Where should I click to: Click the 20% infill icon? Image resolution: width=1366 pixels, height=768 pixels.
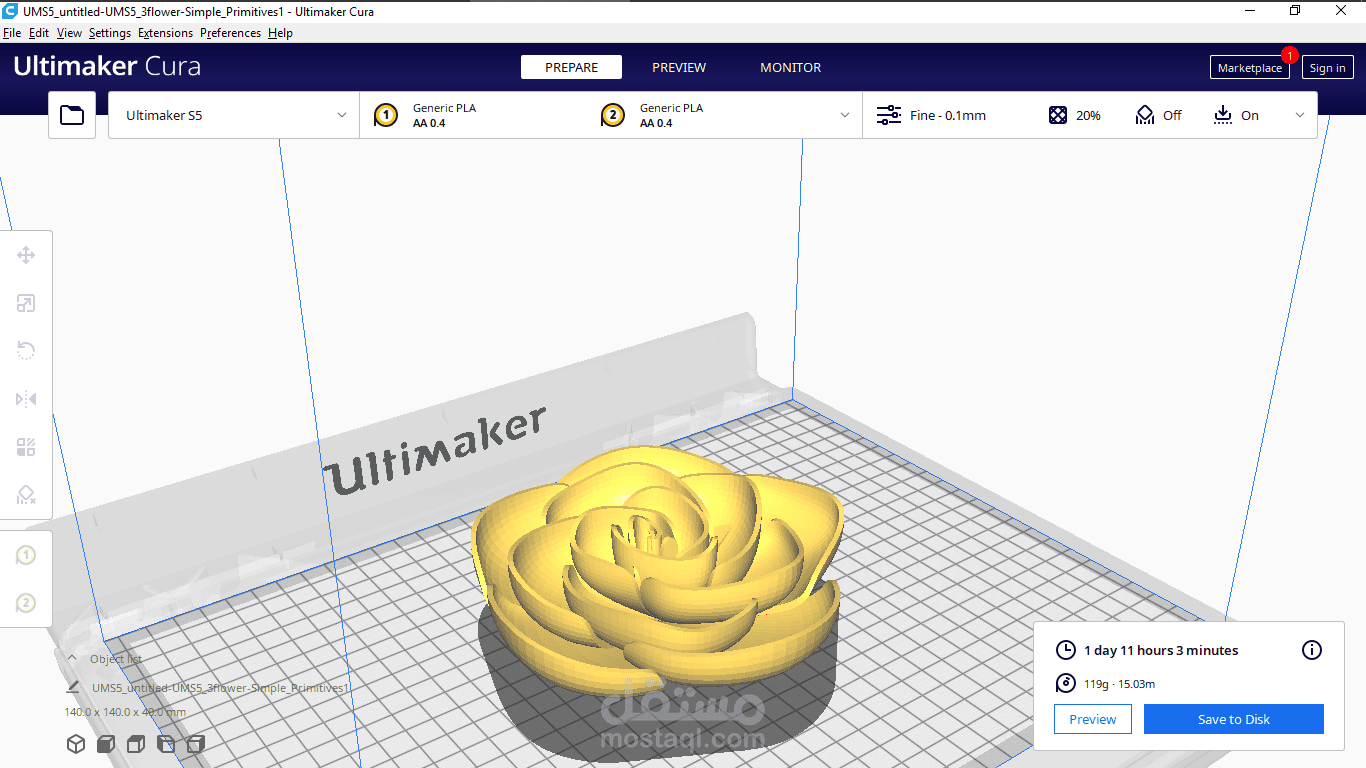[x=1058, y=115]
